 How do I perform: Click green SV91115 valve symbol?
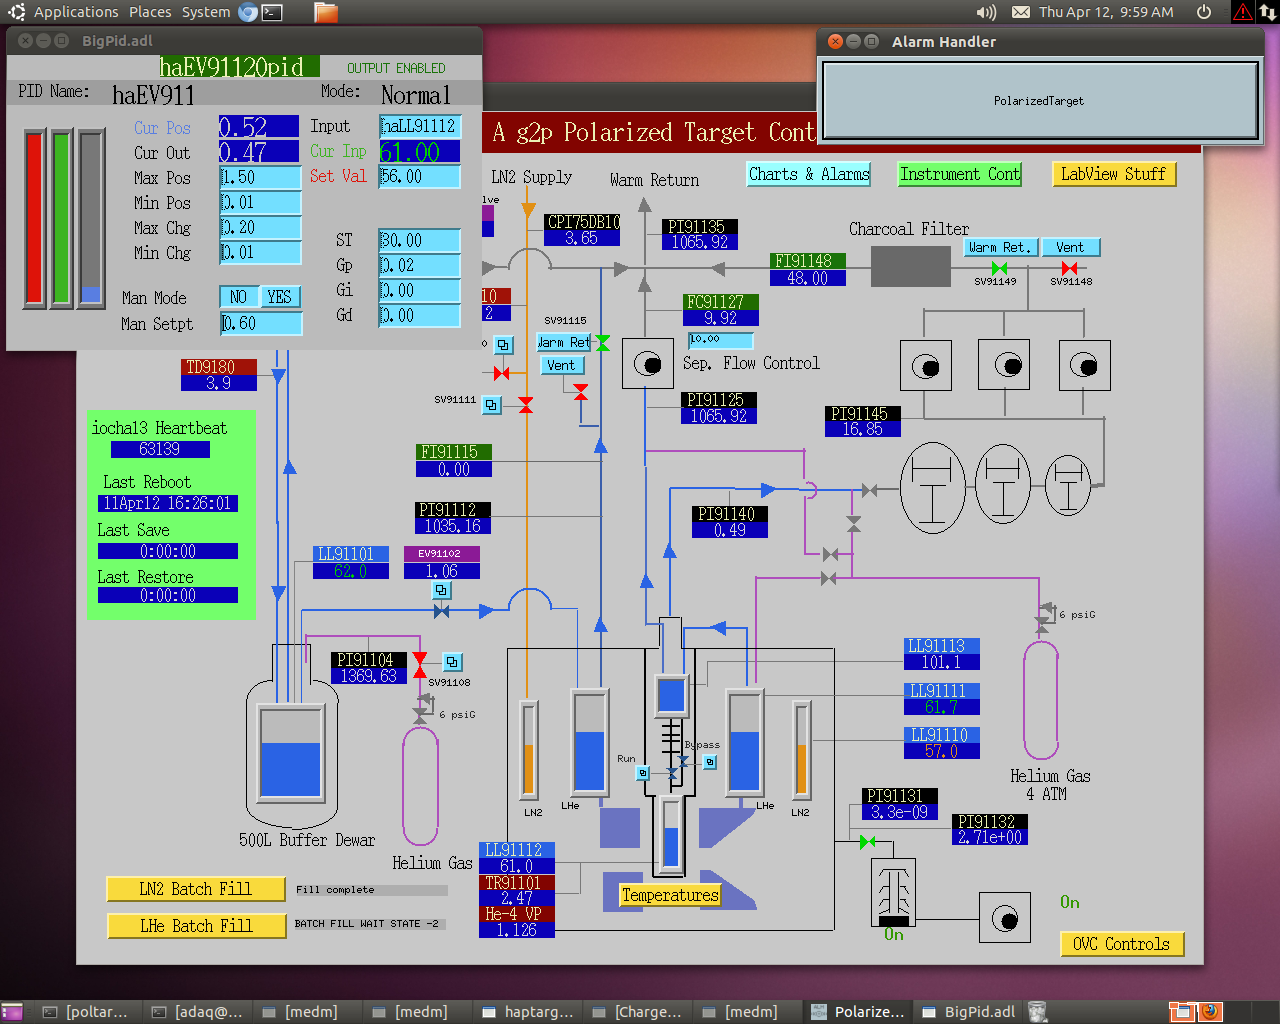click(x=603, y=343)
